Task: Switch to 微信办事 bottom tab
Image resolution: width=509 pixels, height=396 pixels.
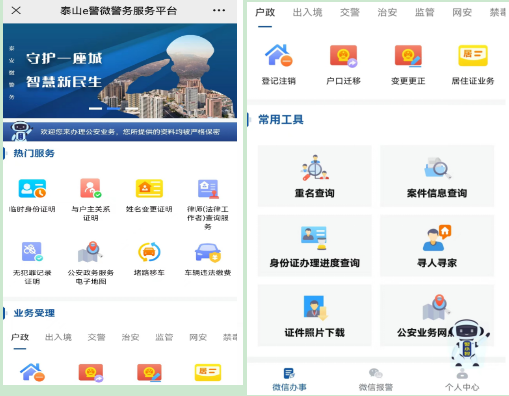Action: [x=289, y=379]
